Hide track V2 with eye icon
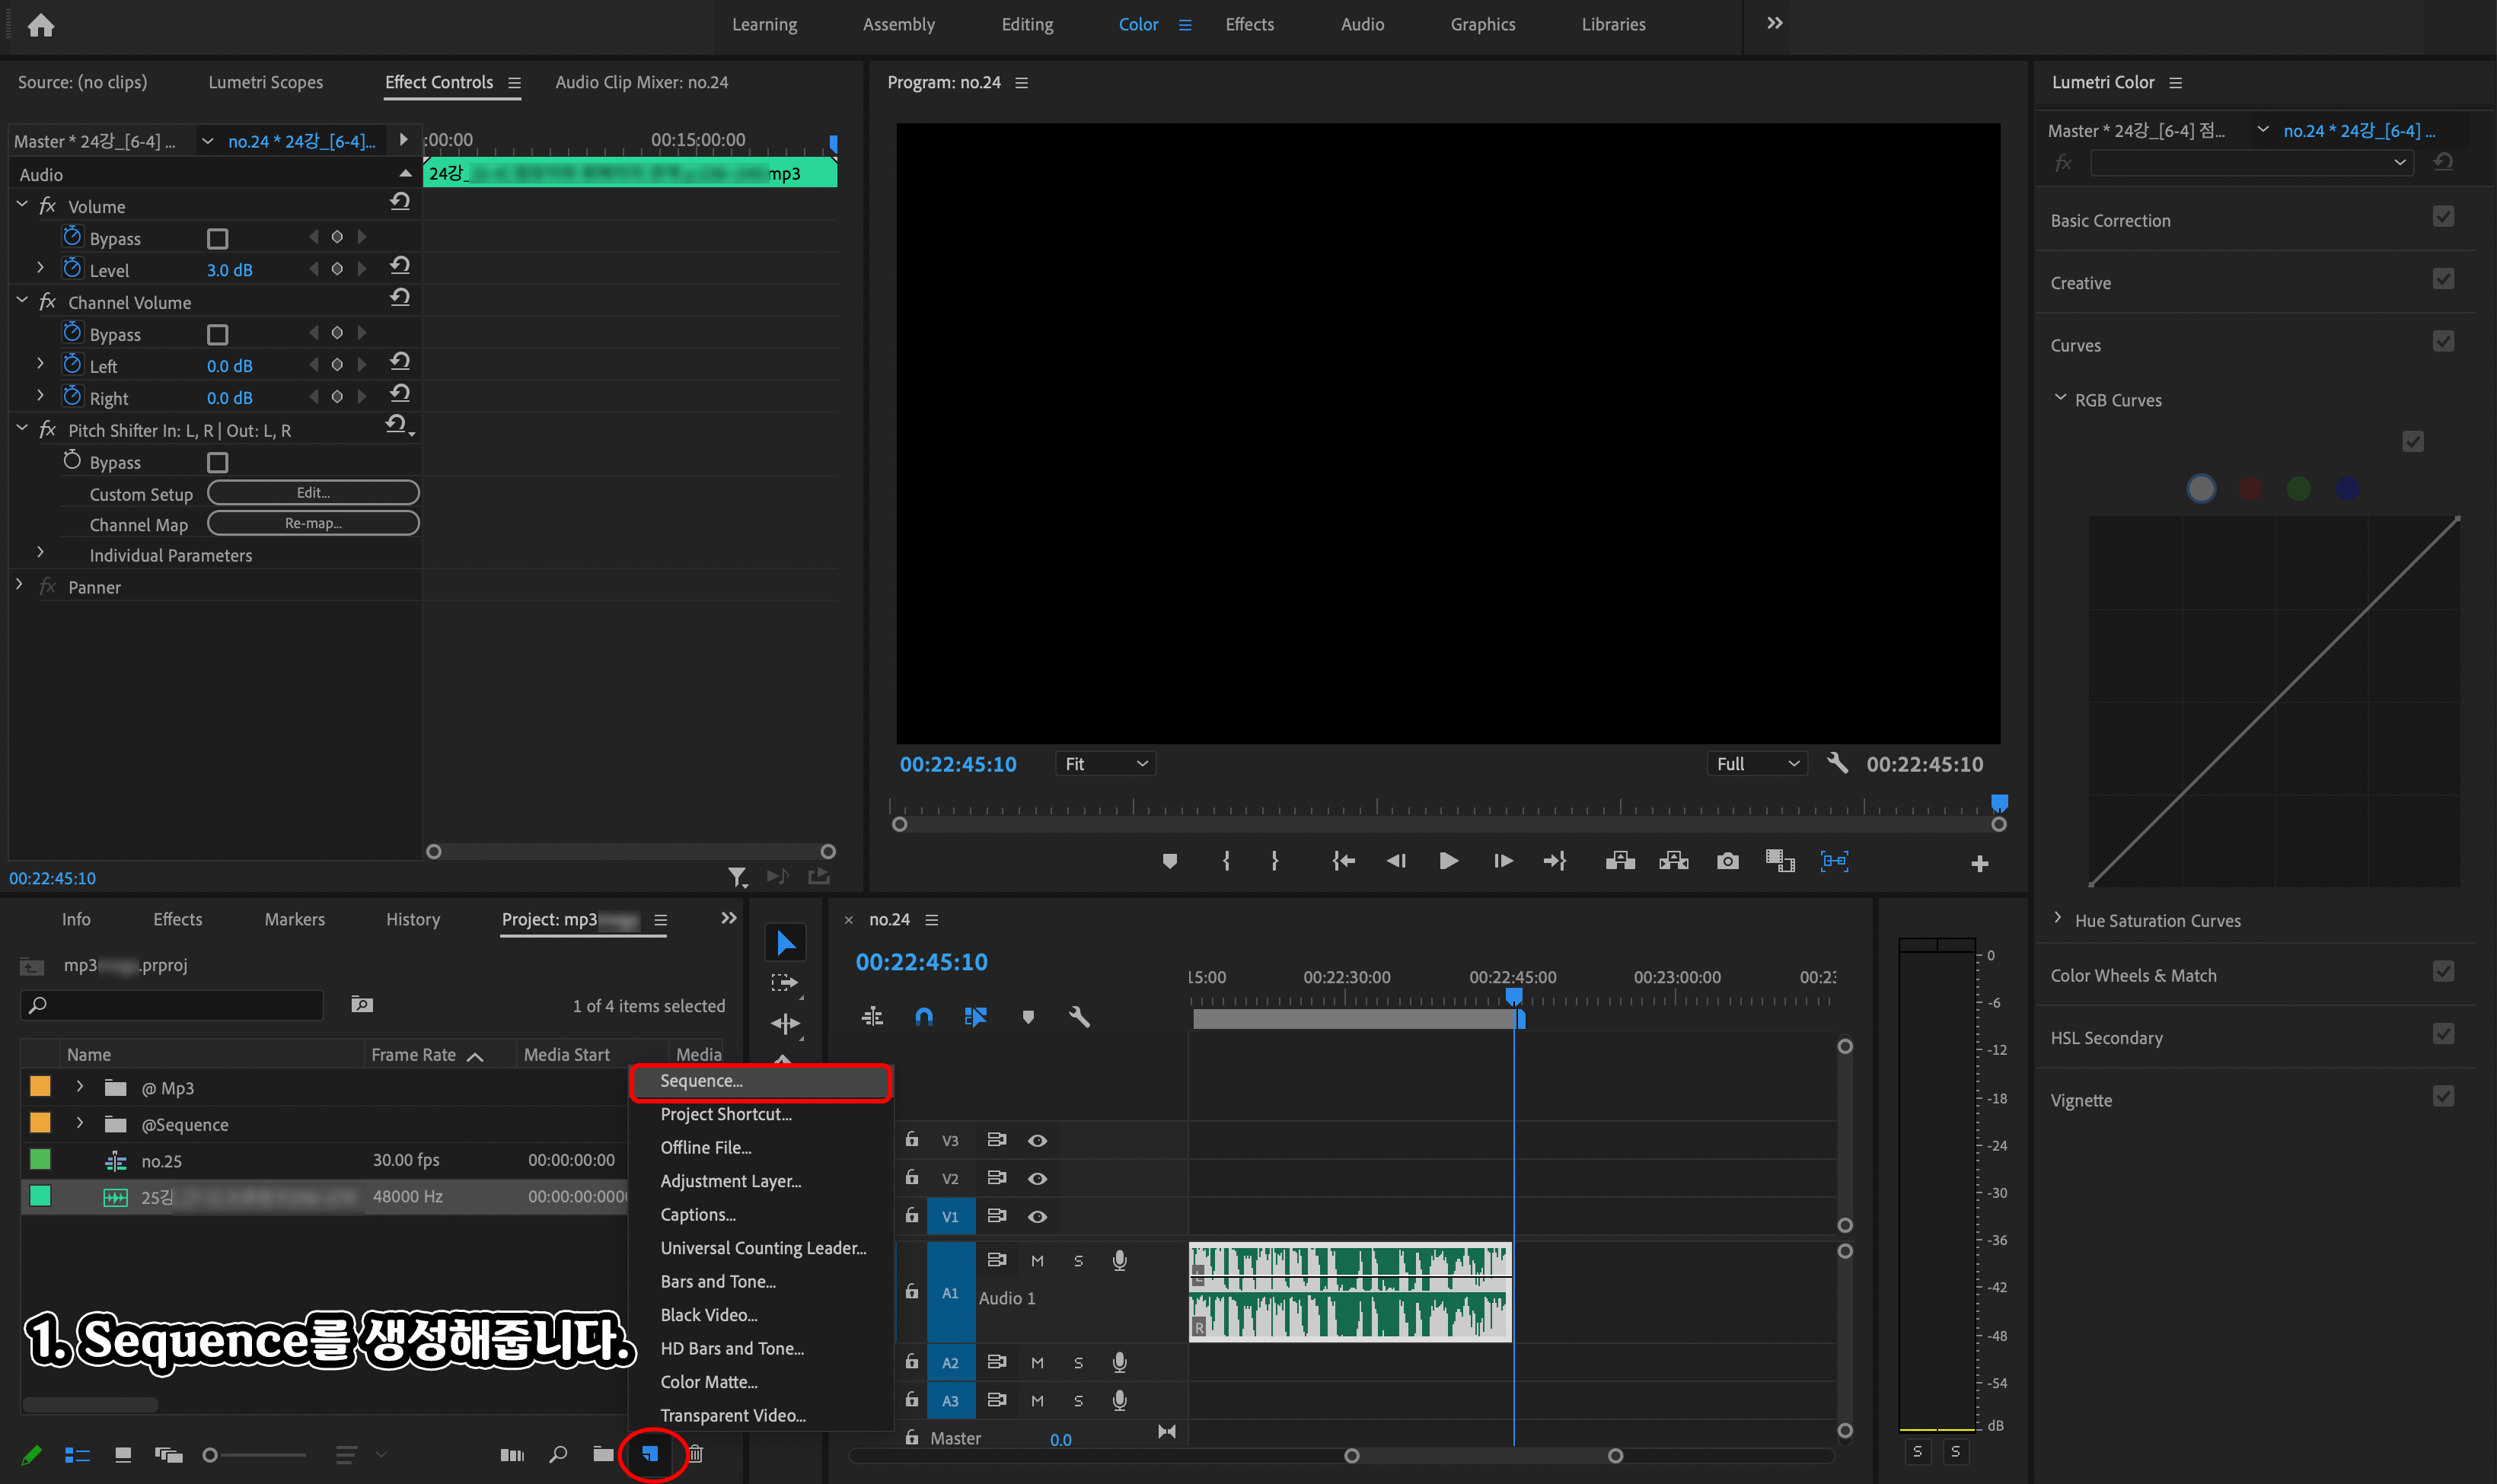2497x1484 pixels. (x=1037, y=1178)
